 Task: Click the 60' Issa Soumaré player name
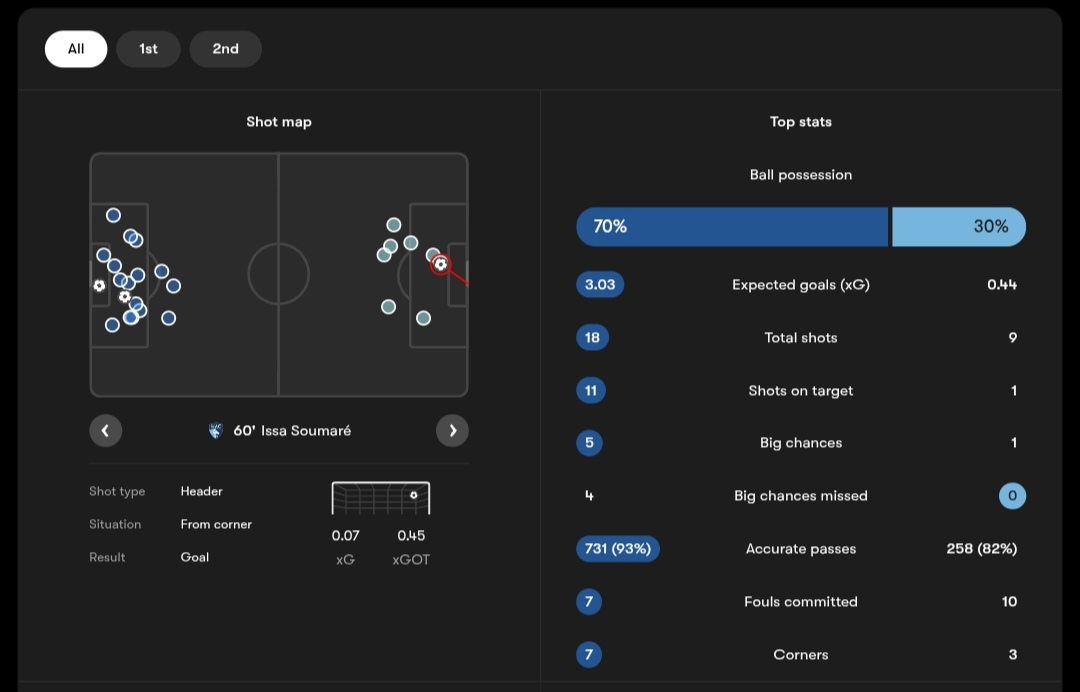point(292,431)
